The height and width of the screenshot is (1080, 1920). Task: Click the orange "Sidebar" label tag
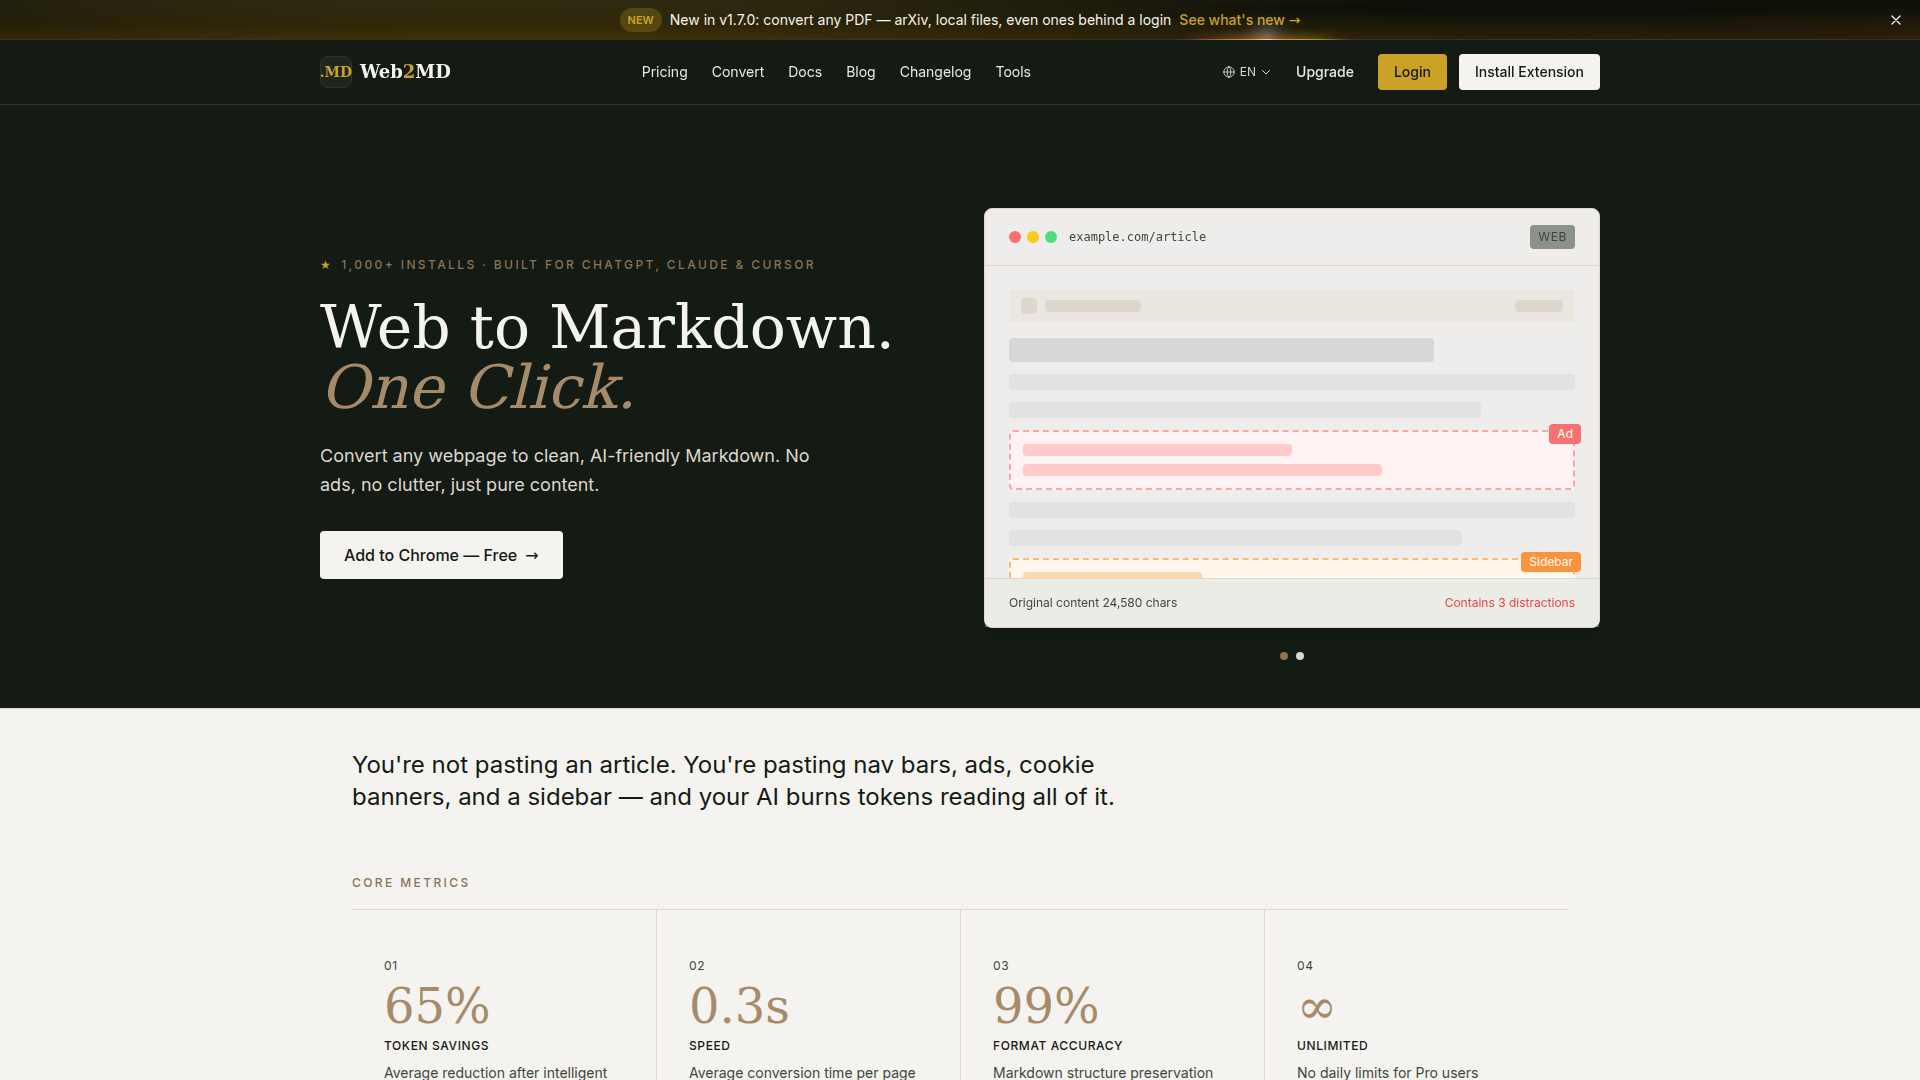click(1551, 562)
